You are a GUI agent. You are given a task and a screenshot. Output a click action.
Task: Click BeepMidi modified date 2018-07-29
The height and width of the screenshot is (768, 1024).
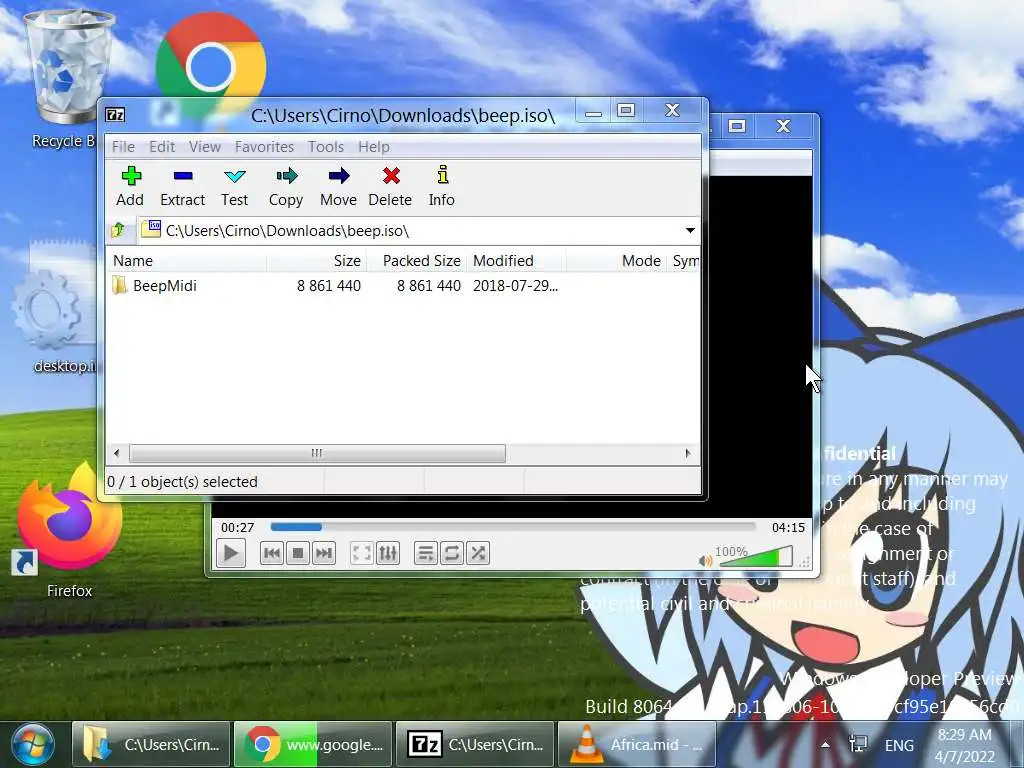pos(515,285)
